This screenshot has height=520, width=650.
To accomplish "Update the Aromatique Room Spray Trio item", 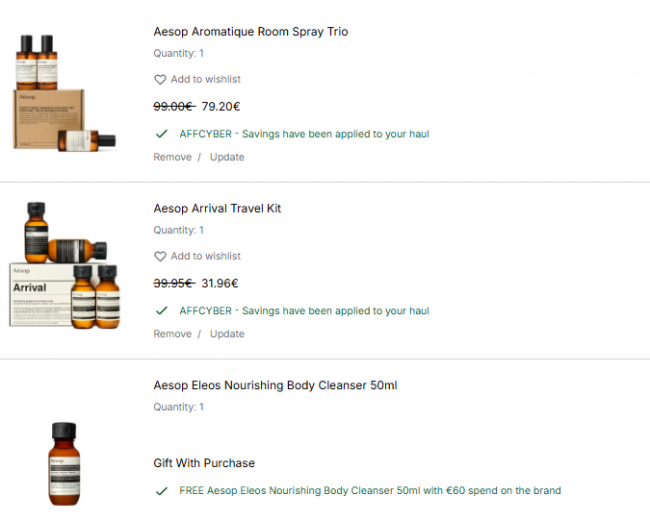I will [x=227, y=157].
